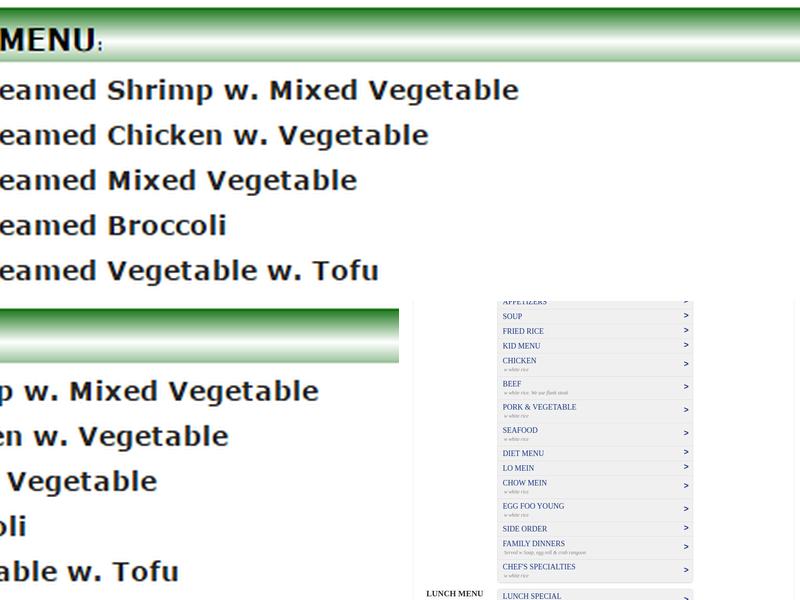
Task: Choose the PORK & VEGETABLE category
Action: [x=539, y=407]
